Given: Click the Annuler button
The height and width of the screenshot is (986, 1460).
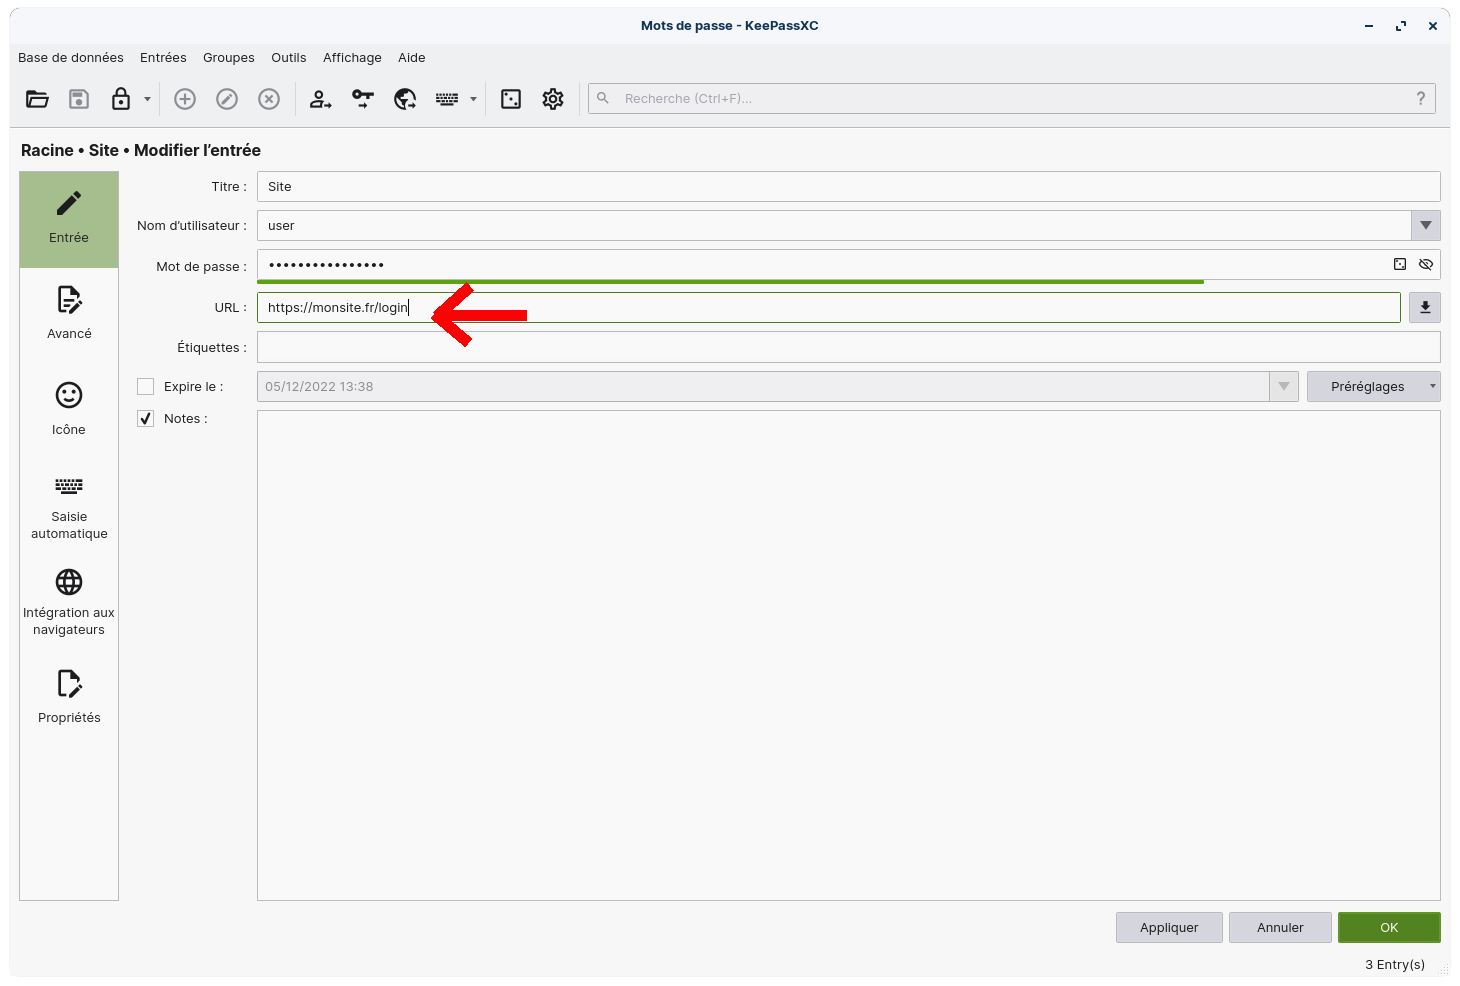Looking at the screenshot, I should [1280, 928].
